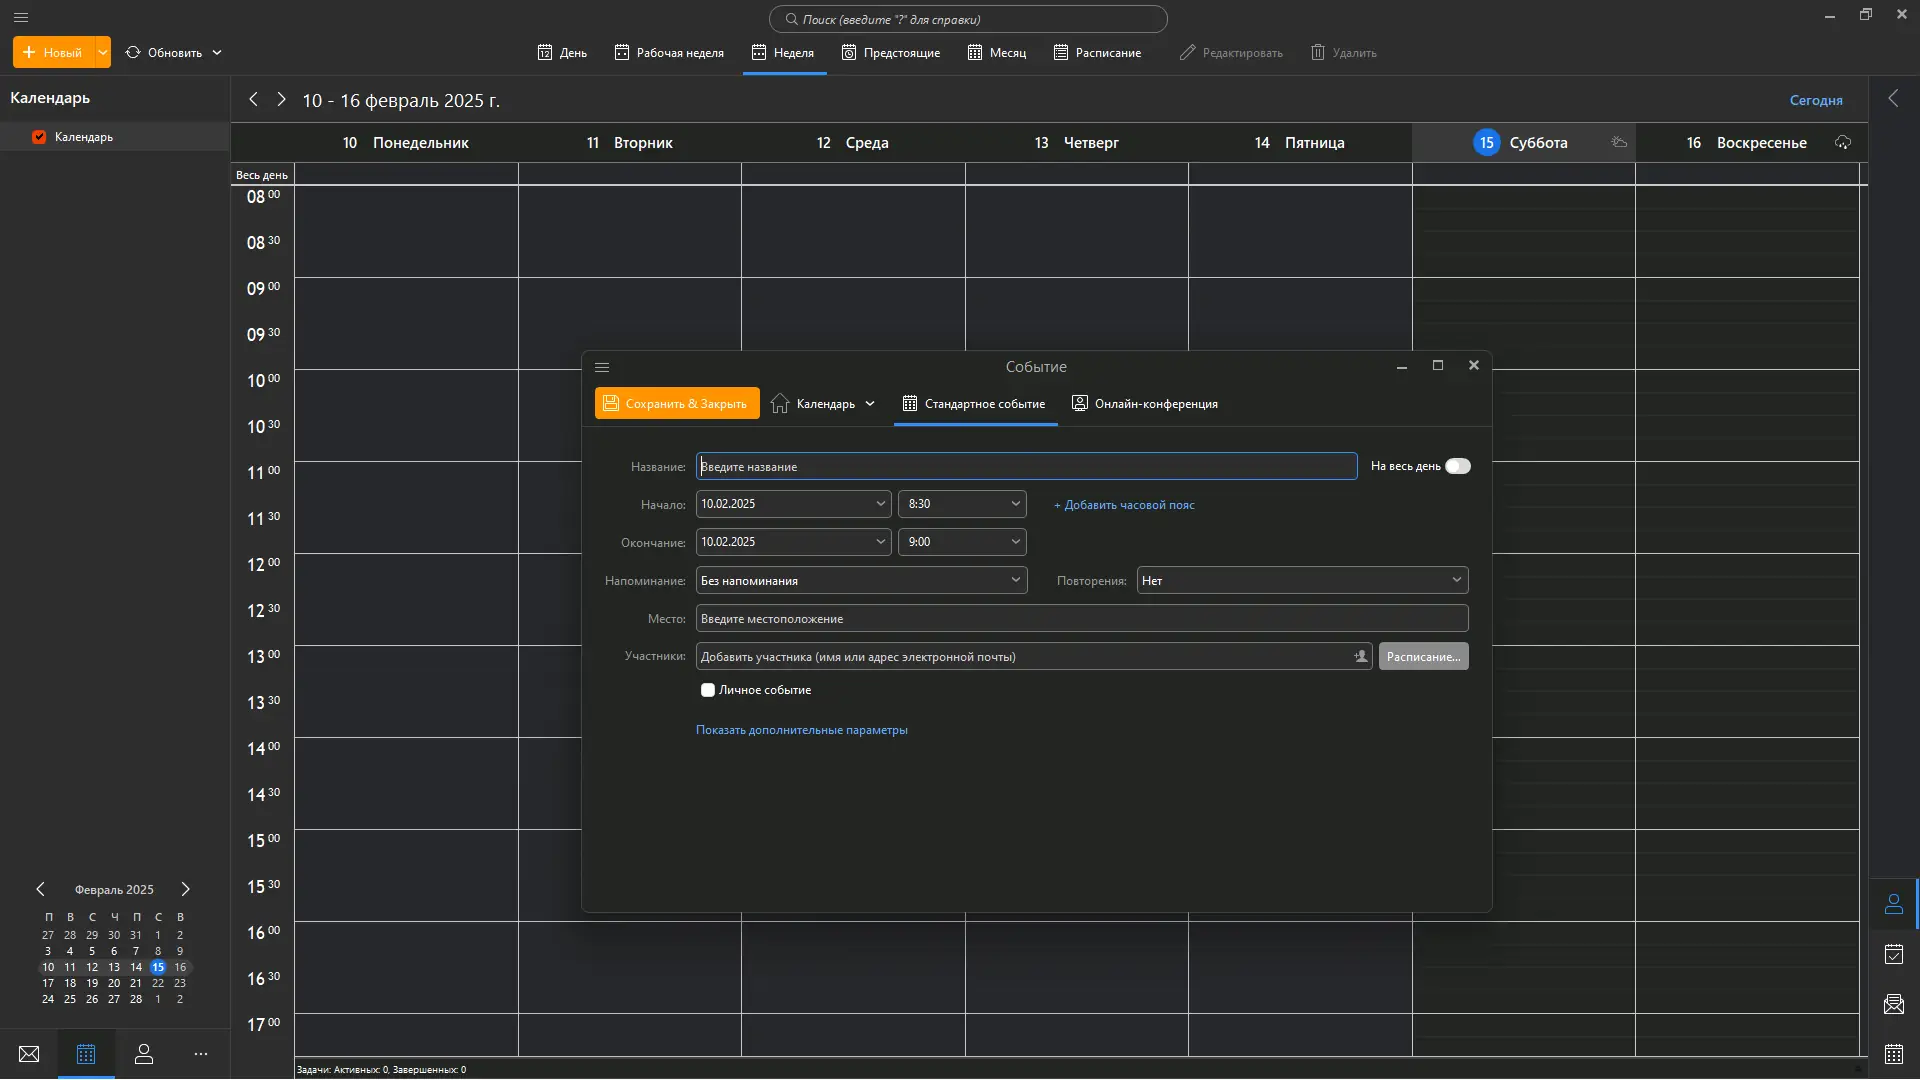
Task: Switch to the 'Месяц' view tab
Action: click(x=997, y=53)
